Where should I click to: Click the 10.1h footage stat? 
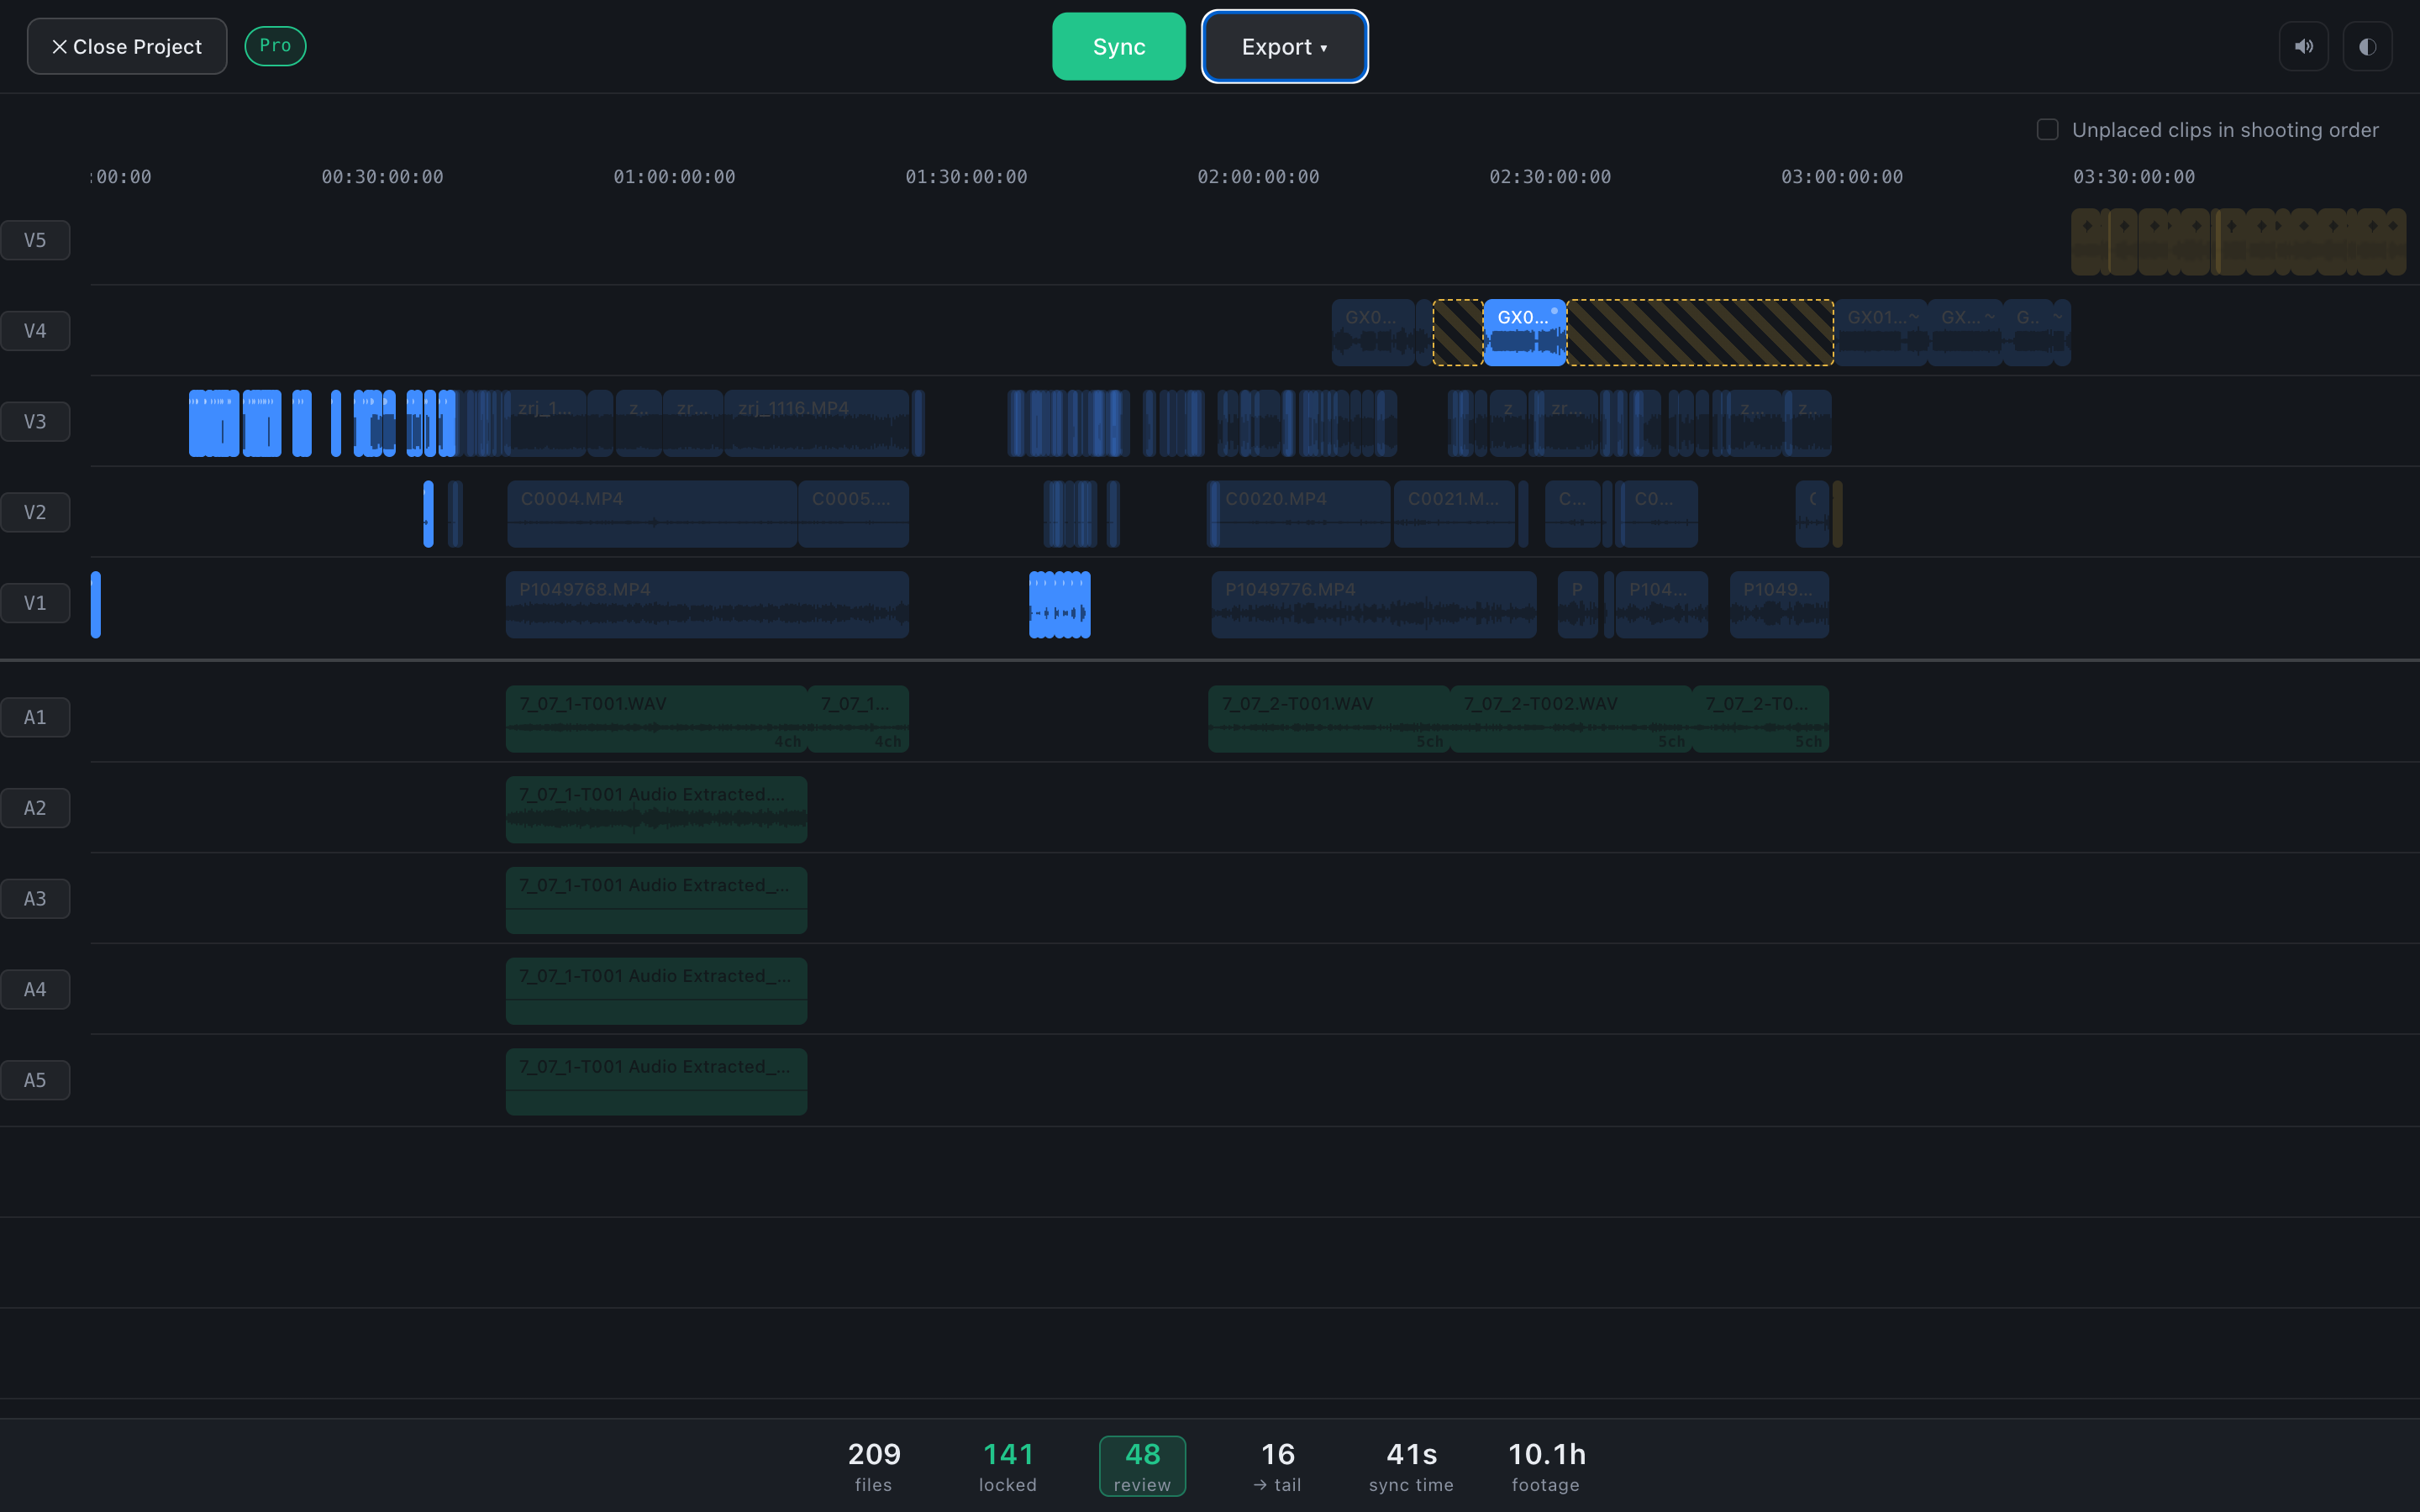1546,1466
